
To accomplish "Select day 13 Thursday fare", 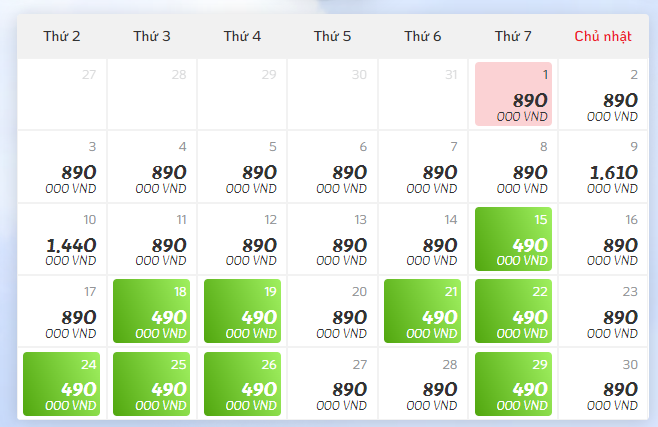I will (332, 239).
